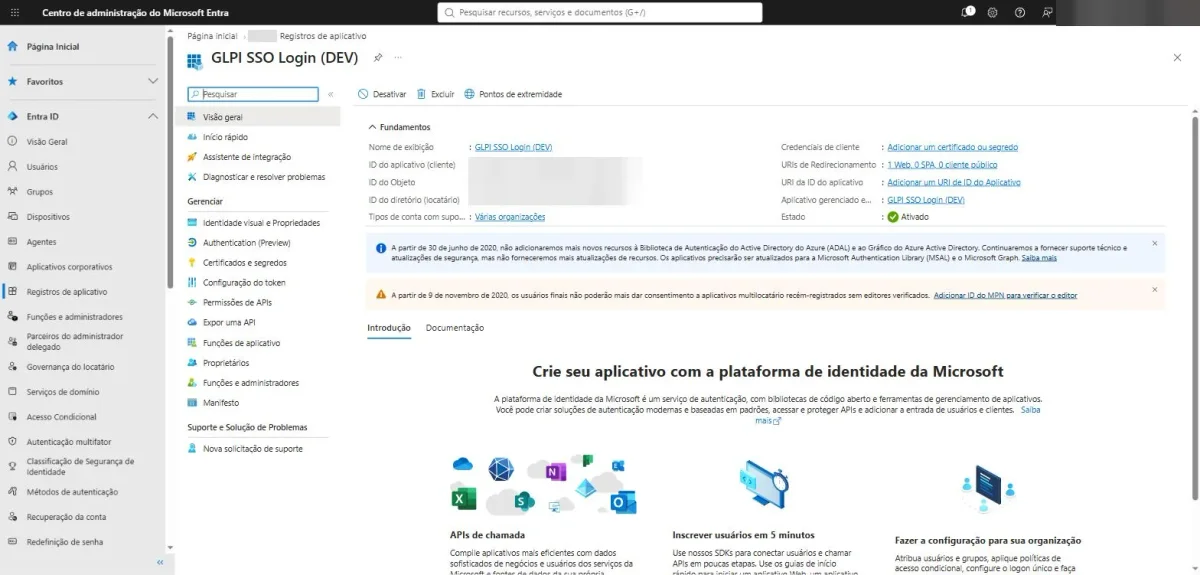Click Desativar in the command bar
Screen dimensions: 1200x575
pyautogui.click(x=382, y=94)
